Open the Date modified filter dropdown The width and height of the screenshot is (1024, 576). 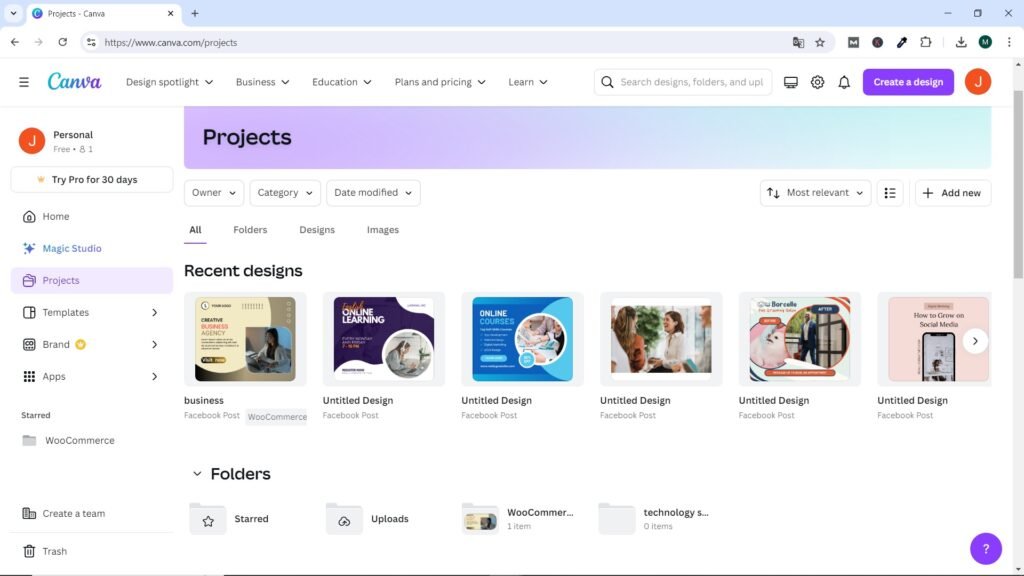(373, 193)
